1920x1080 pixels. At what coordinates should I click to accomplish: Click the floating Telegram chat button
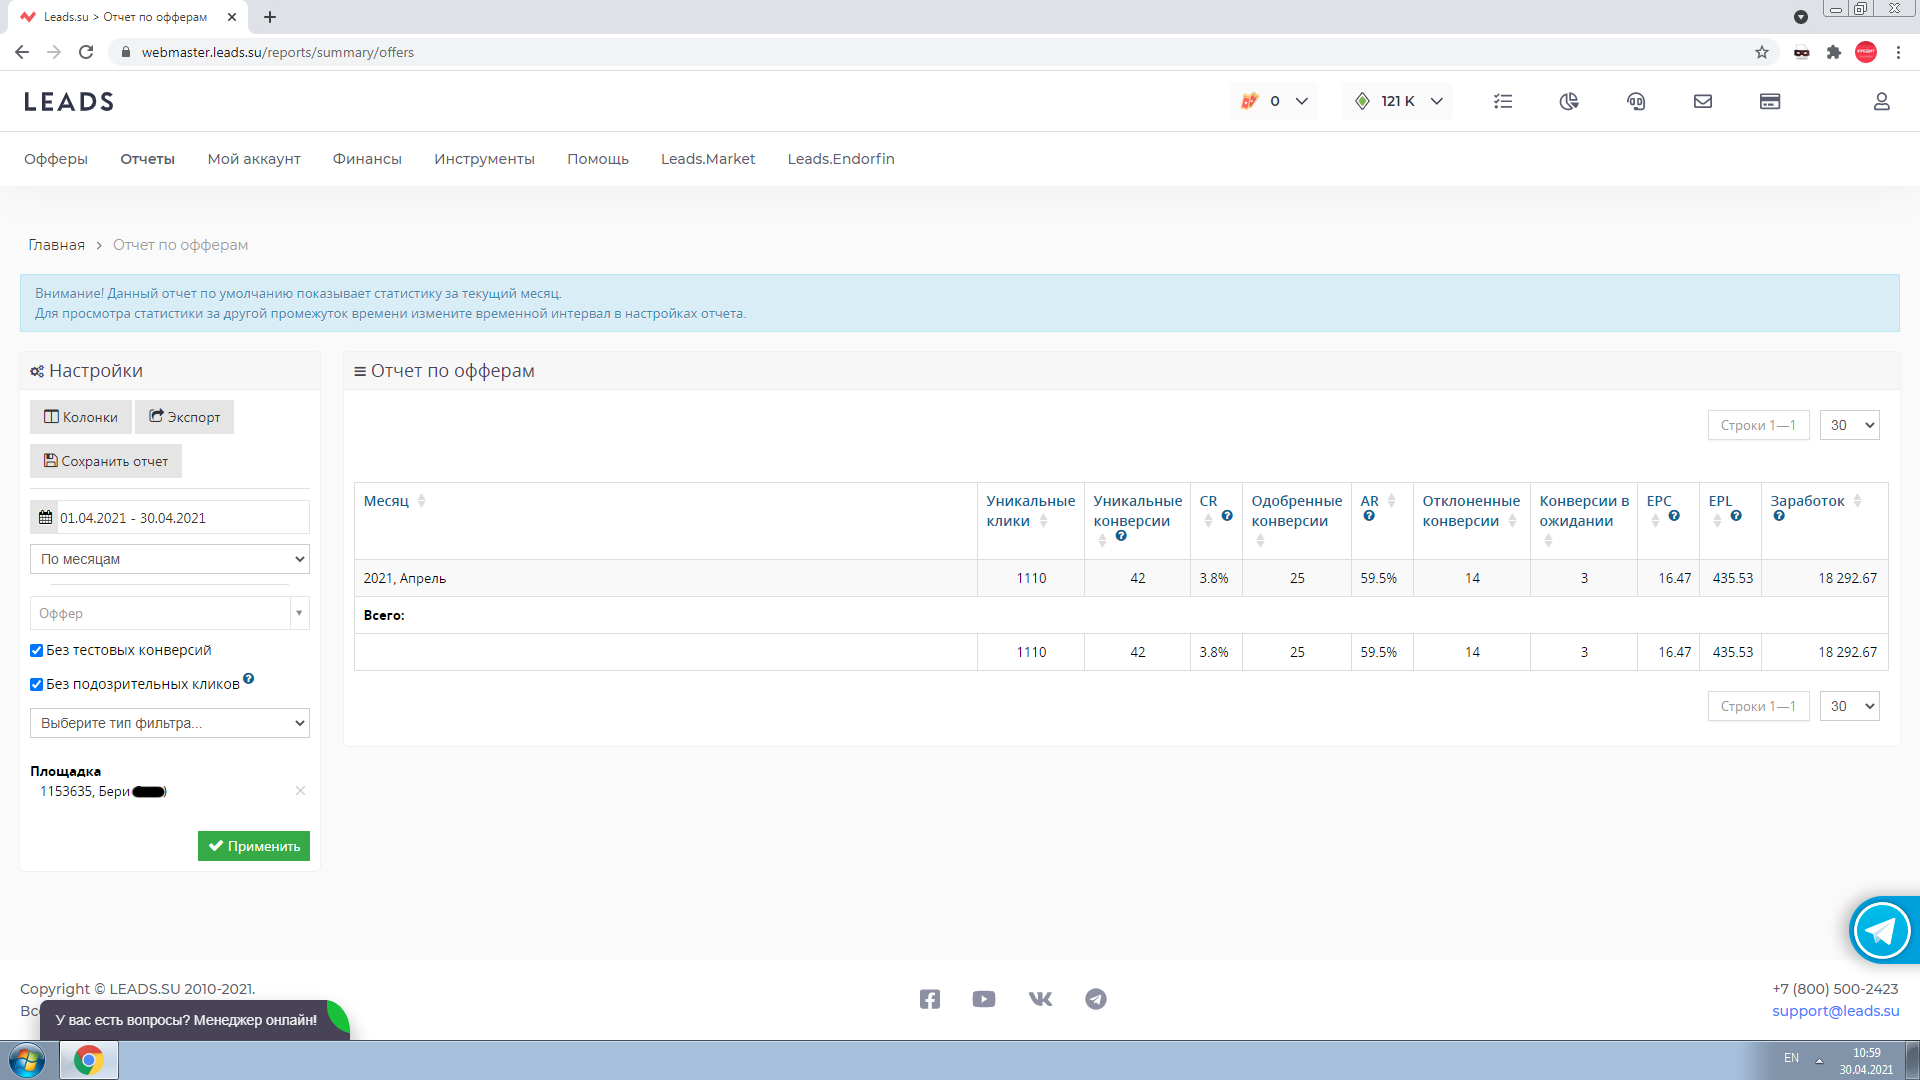[x=1881, y=930]
